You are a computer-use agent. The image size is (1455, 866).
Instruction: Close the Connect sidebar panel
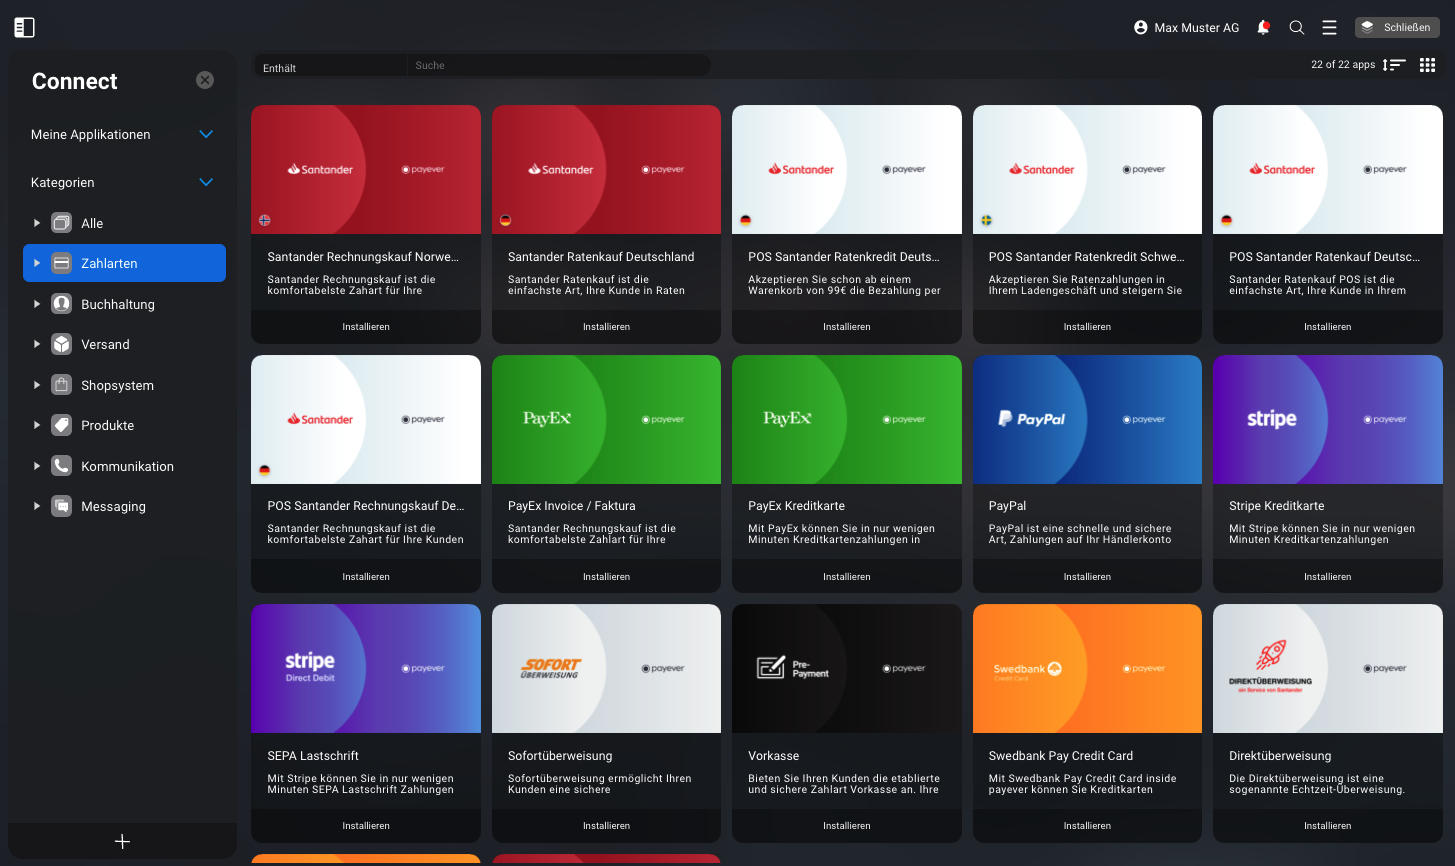[x=205, y=80]
